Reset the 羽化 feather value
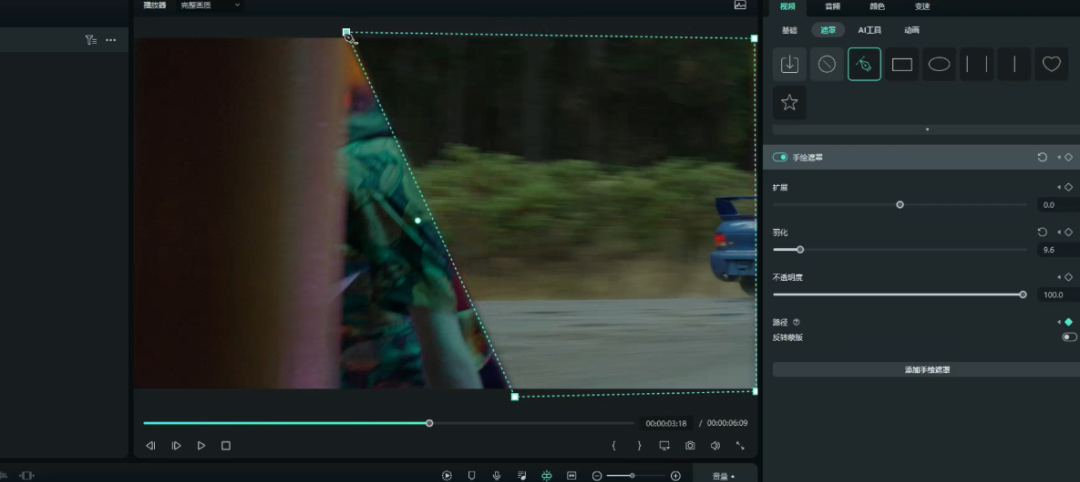1080x482 pixels. [x=1042, y=232]
